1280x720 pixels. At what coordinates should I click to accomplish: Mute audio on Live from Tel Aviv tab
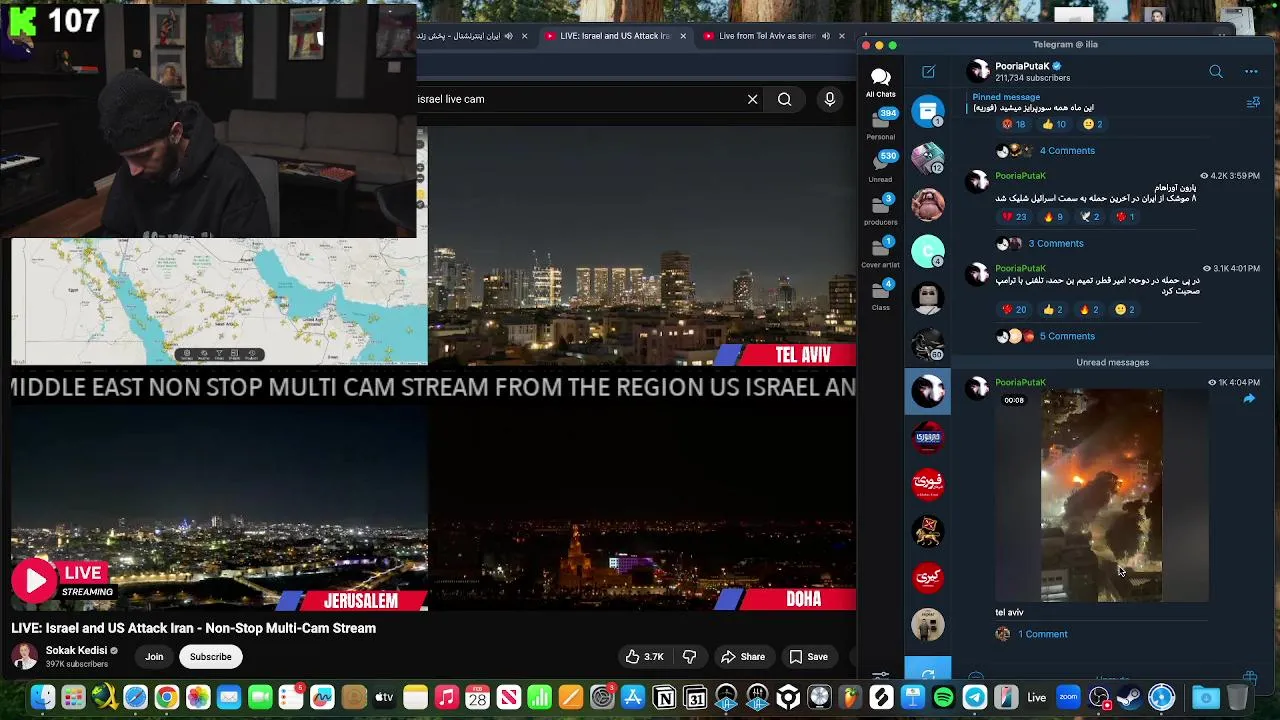pyautogui.click(x=826, y=36)
